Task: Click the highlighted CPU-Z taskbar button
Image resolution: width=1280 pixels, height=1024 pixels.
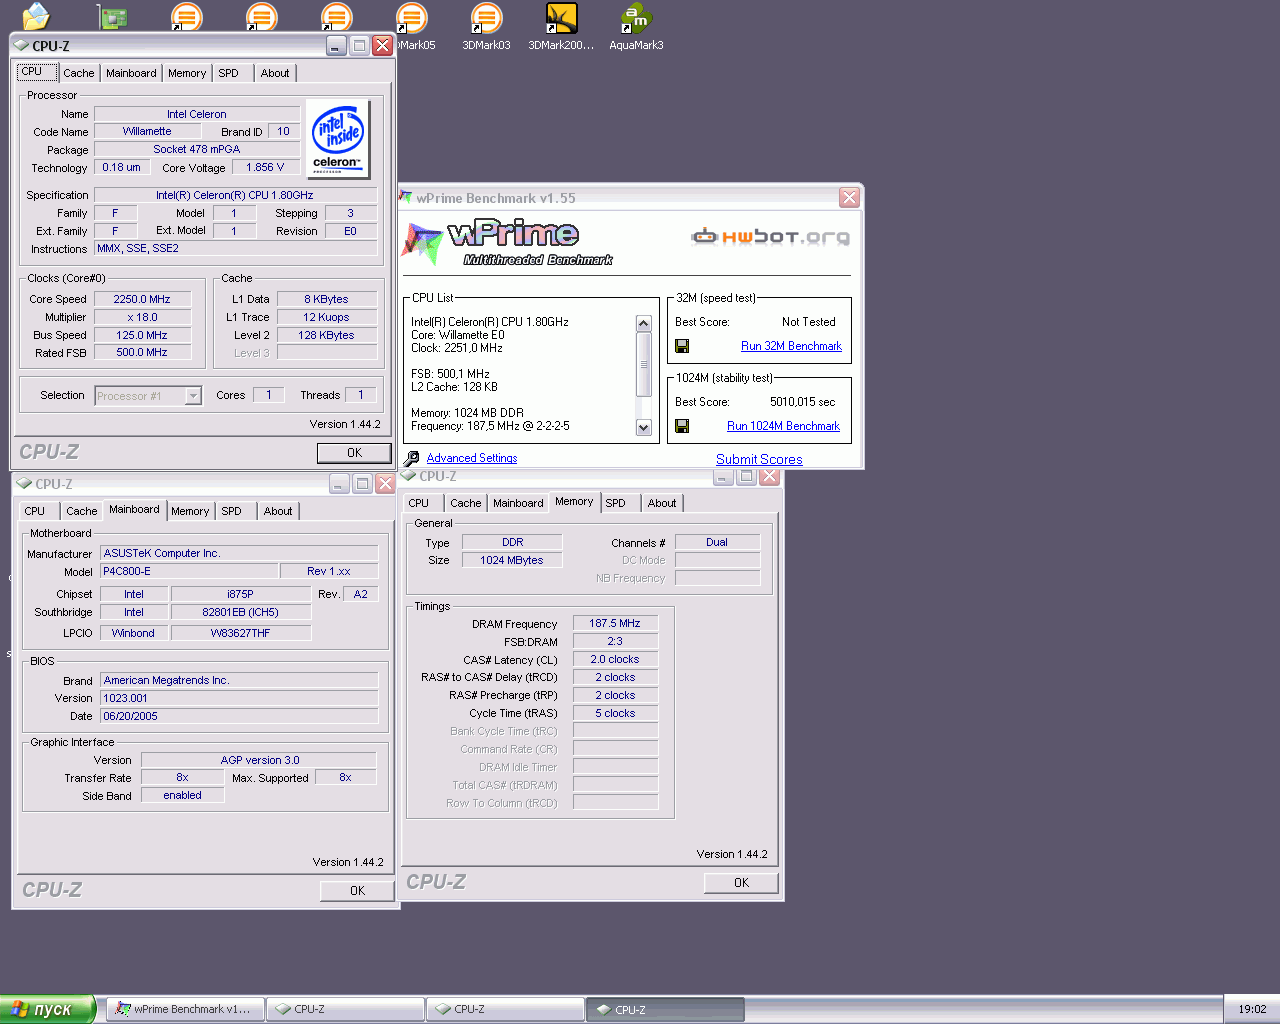Action: (665, 1009)
